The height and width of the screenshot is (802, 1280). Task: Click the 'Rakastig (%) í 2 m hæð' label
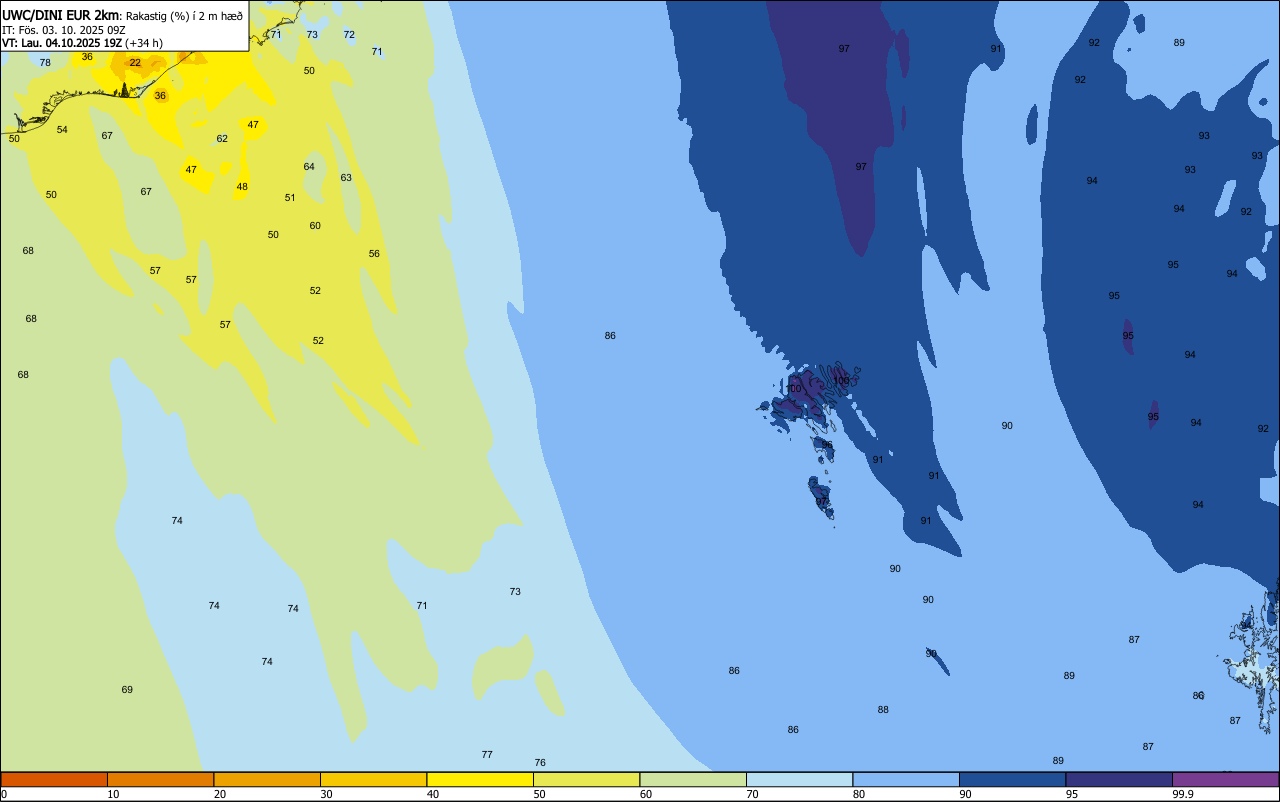click(x=184, y=15)
